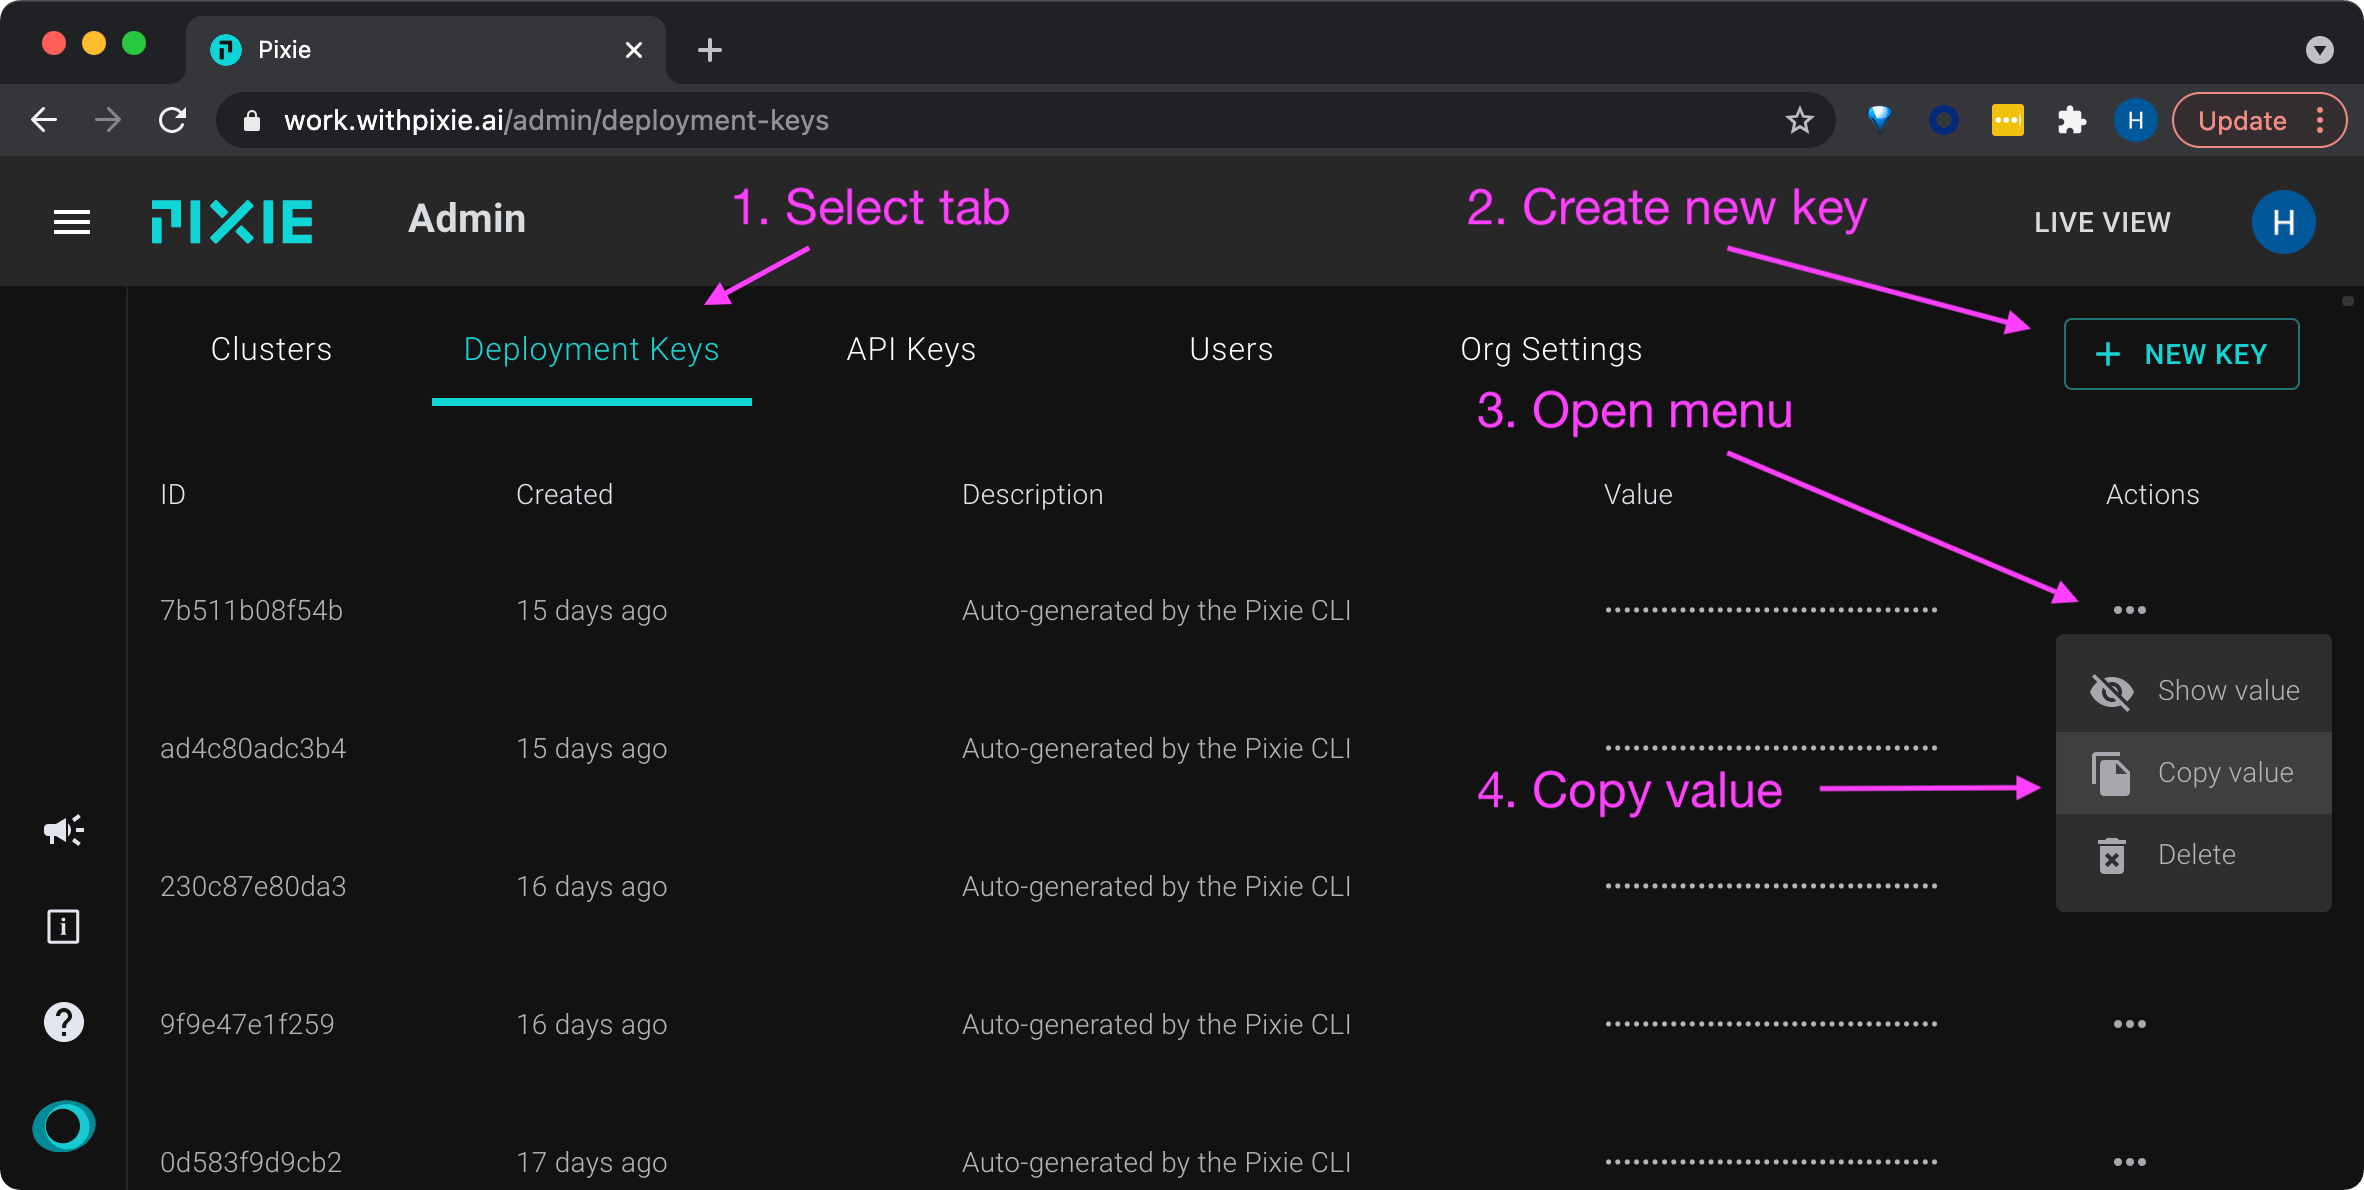Open the help question mark icon
Viewport: 2364px width, 1190px height.
[64, 1022]
